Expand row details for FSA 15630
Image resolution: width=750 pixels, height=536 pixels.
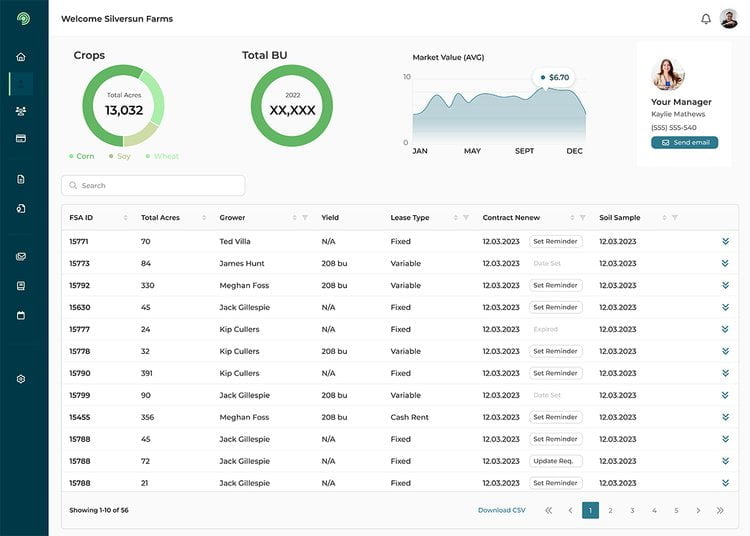tap(725, 307)
